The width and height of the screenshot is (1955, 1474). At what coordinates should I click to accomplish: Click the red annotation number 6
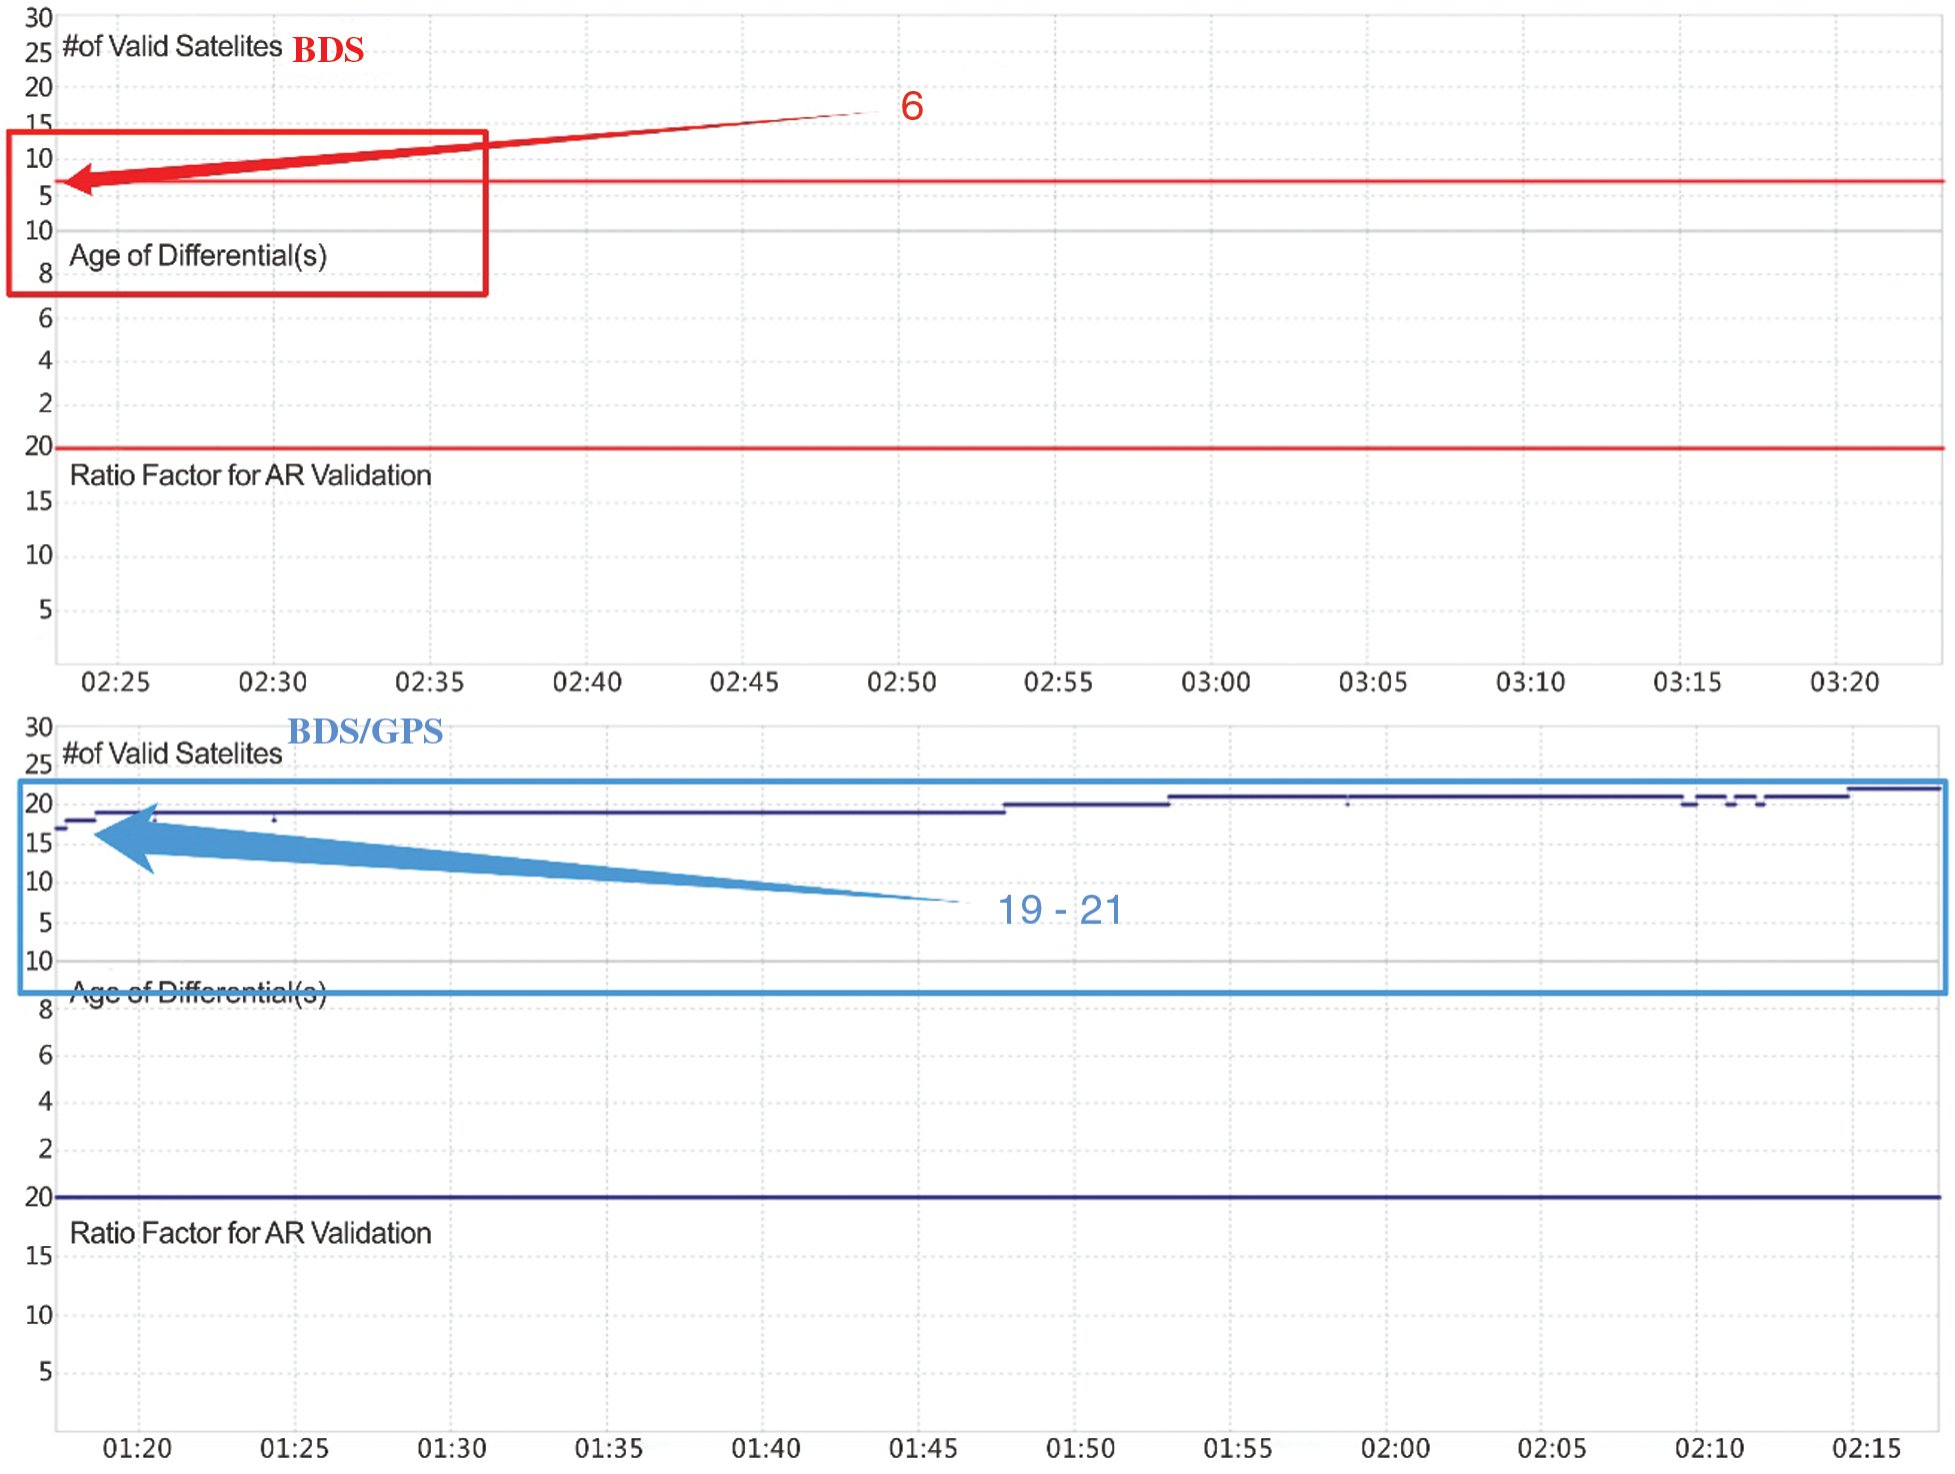click(911, 106)
